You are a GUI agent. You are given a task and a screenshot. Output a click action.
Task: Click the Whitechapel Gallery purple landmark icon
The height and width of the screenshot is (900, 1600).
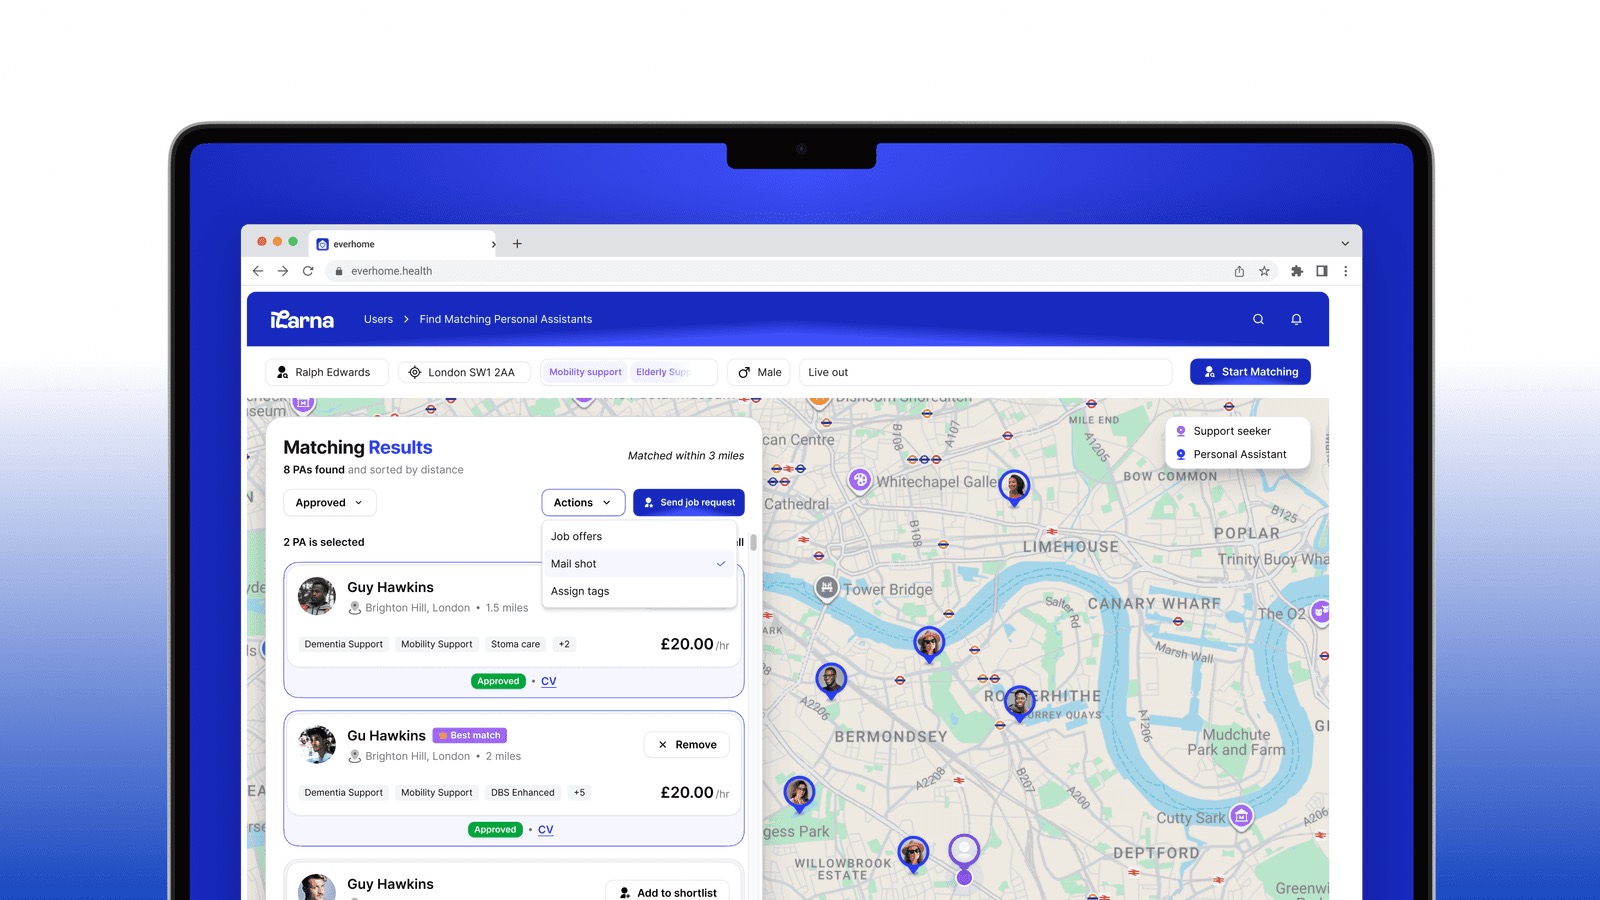click(860, 480)
